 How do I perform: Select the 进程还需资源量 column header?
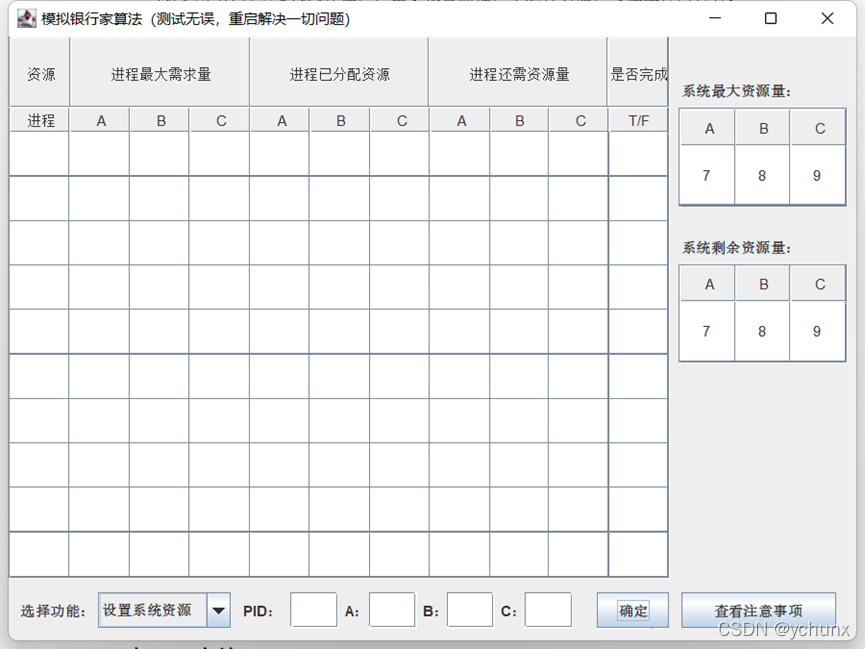coord(519,72)
